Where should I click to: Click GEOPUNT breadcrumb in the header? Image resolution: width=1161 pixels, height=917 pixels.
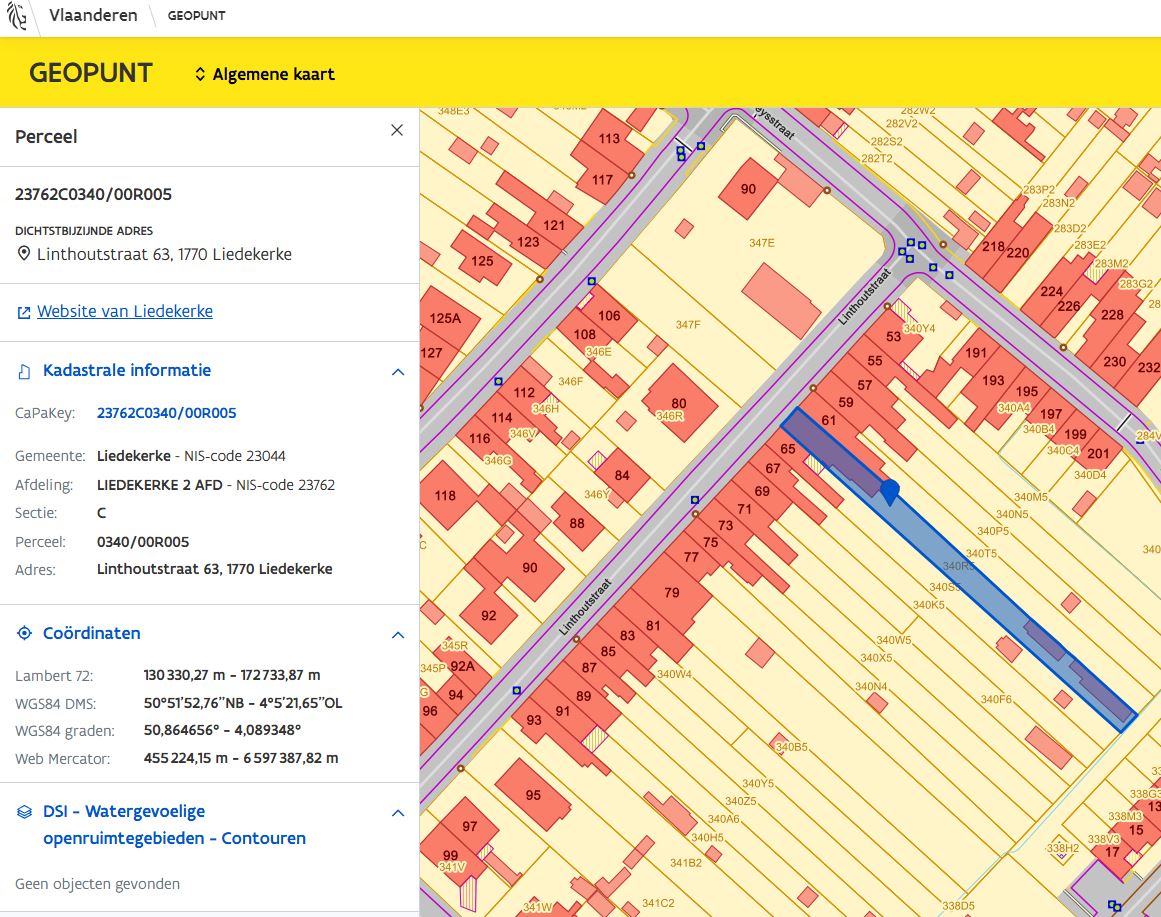(196, 17)
